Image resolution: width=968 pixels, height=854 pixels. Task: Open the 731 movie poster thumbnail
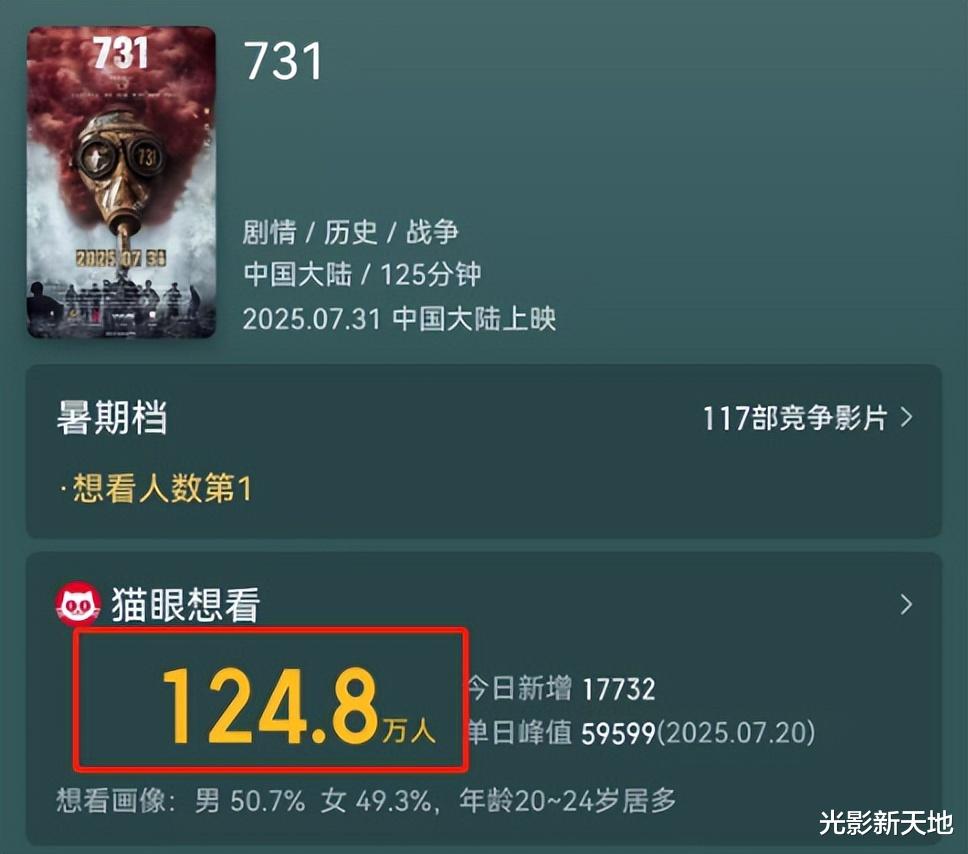point(121,182)
